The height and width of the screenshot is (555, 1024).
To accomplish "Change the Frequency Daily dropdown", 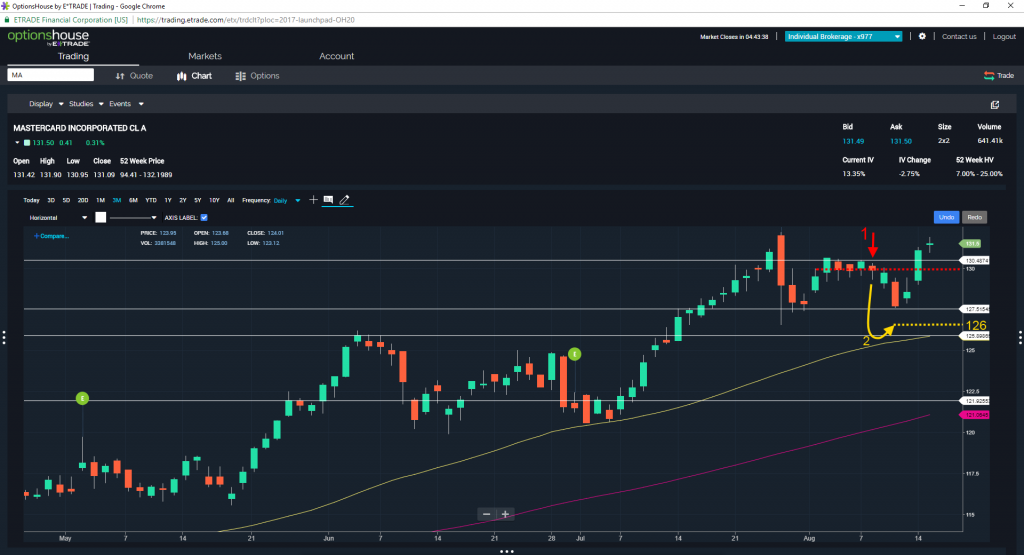I will 287,200.
